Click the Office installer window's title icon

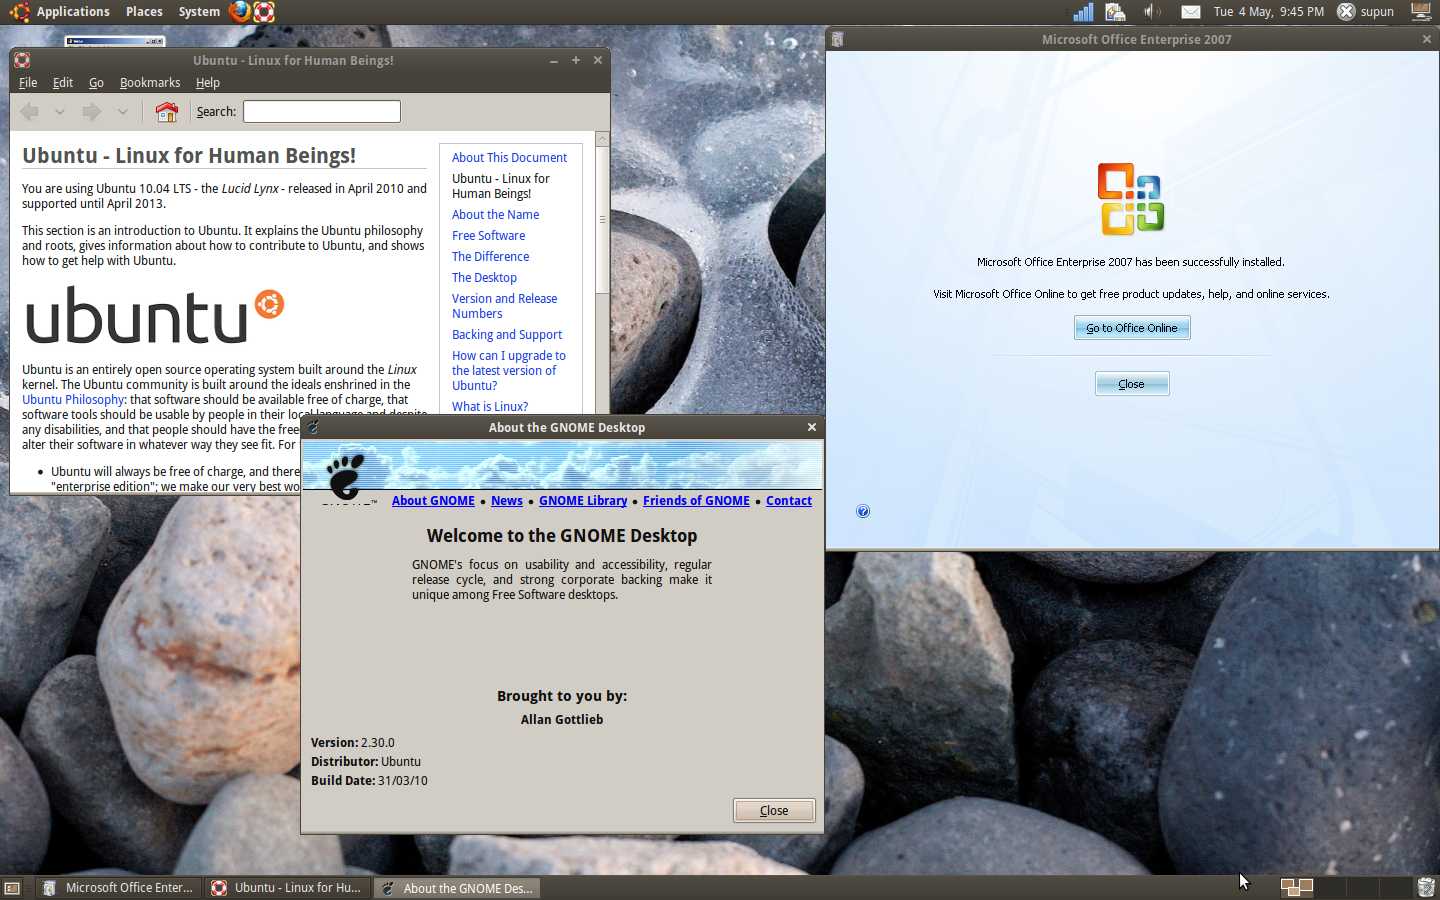click(838, 39)
